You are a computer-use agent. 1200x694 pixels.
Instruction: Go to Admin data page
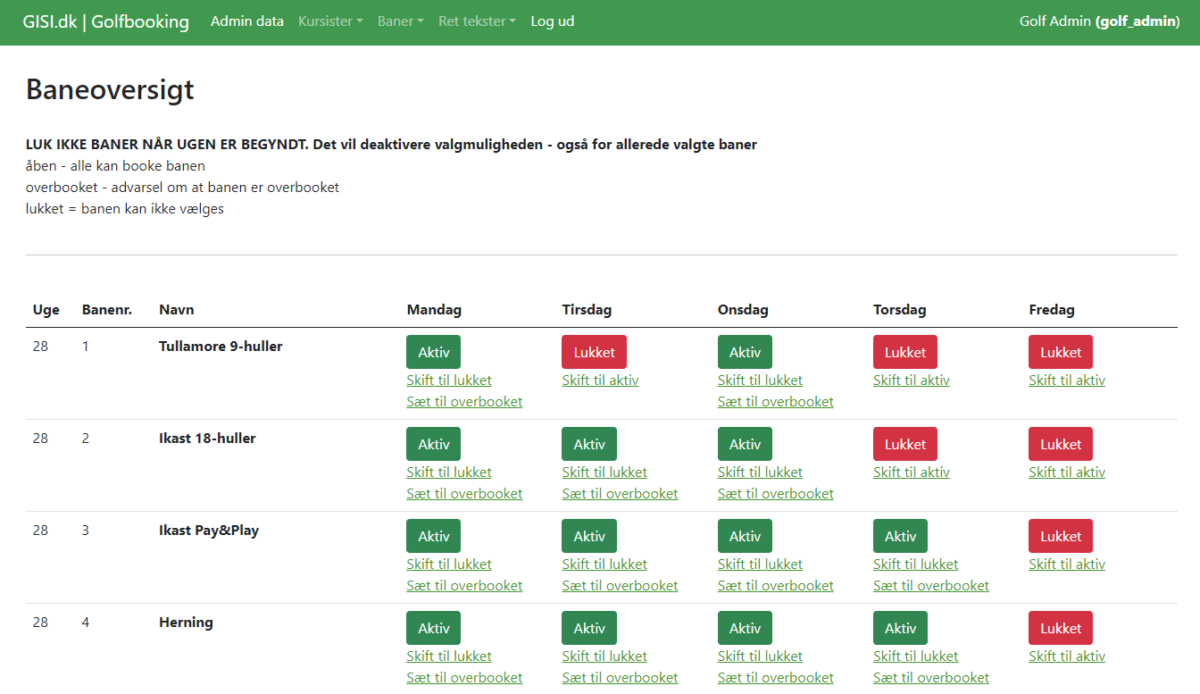247,21
